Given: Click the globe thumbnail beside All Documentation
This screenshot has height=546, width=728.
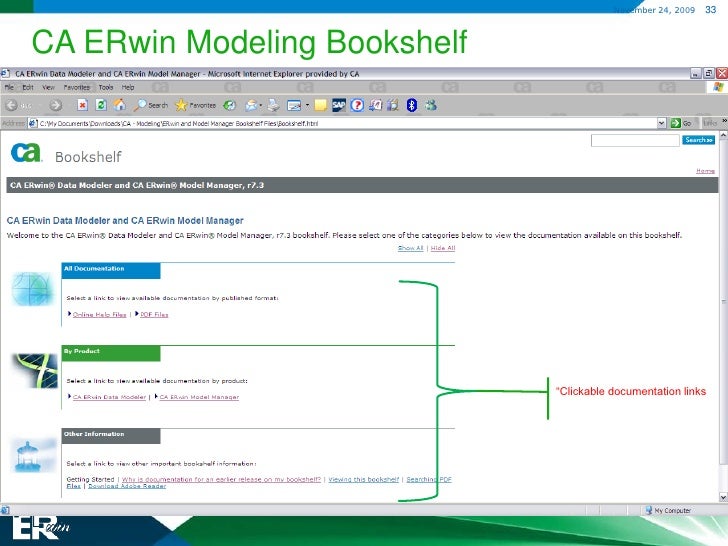Looking at the screenshot, I should click(x=32, y=289).
